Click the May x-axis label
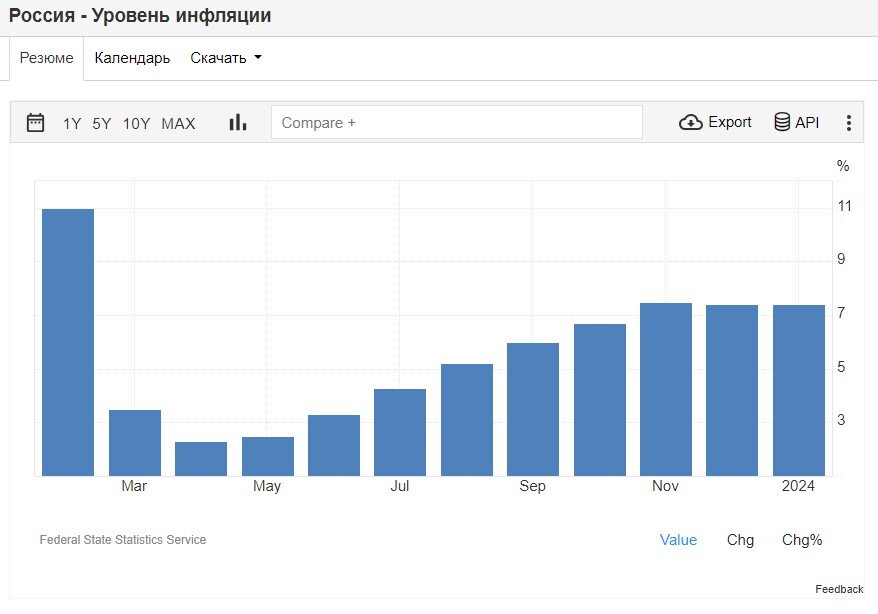The width and height of the screenshot is (878, 614). click(267, 486)
